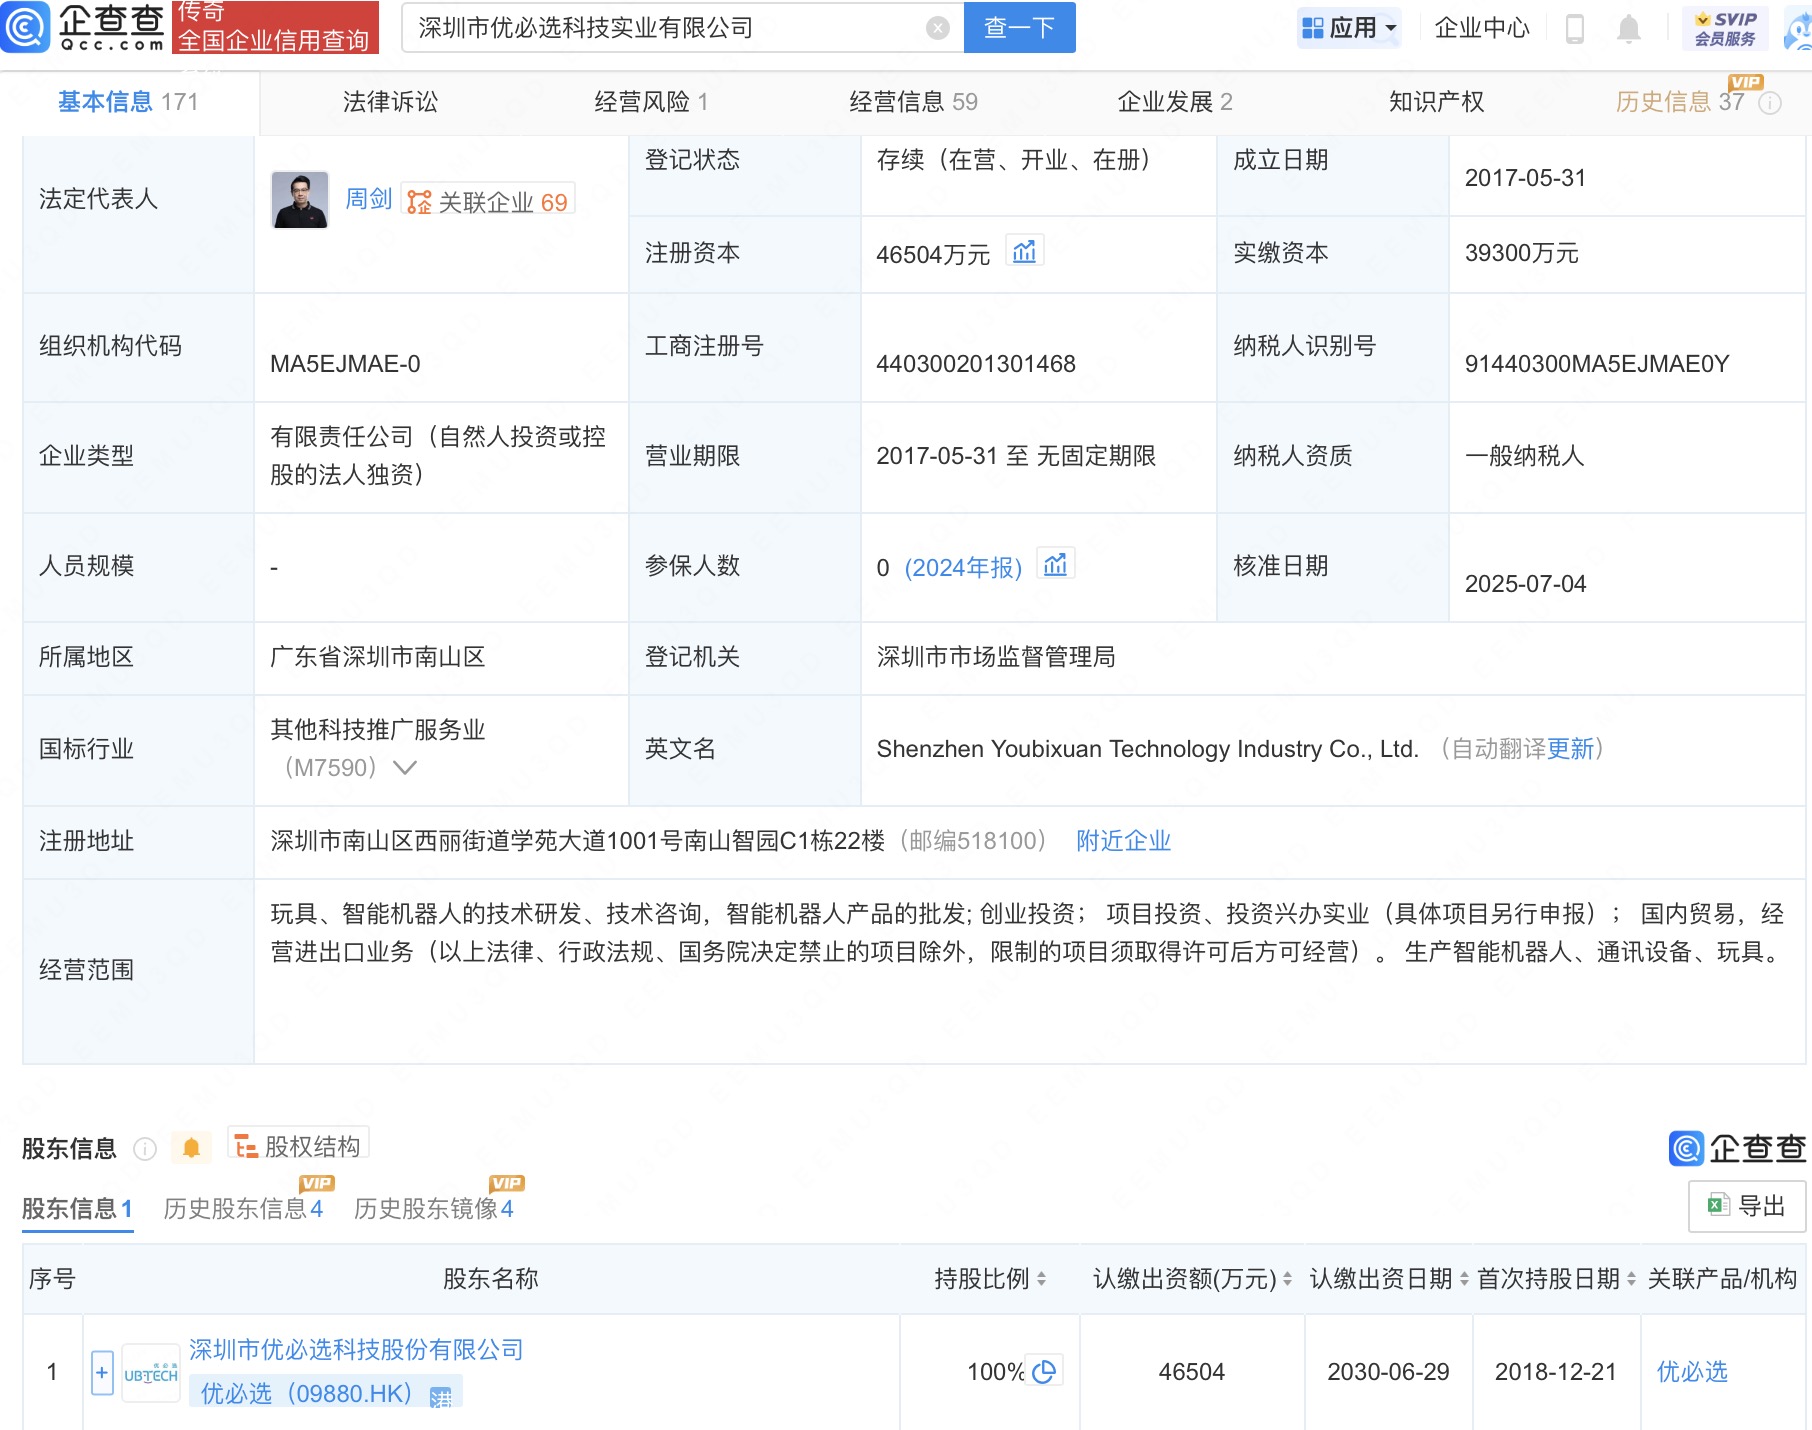Click stock info icon after 09880.HK
Image resolution: width=1812 pixels, height=1430 pixels.
coord(440,1397)
